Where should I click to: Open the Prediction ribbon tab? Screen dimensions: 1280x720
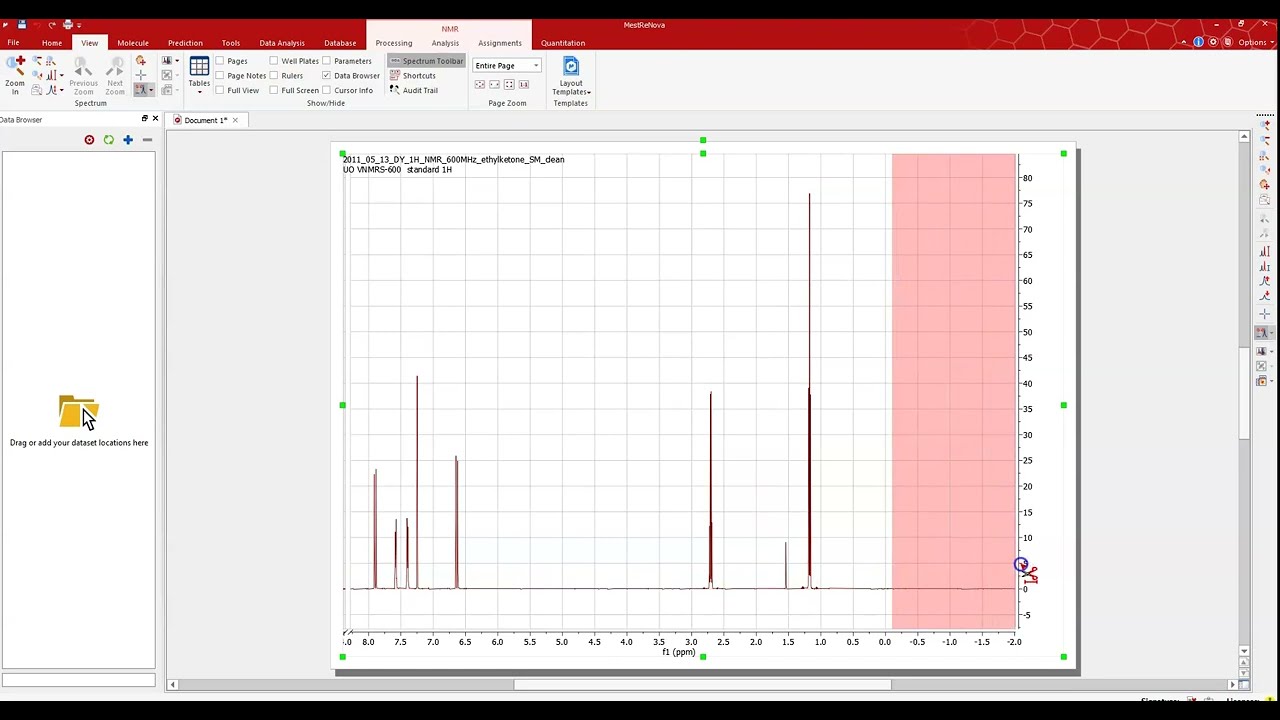coord(185,43)
